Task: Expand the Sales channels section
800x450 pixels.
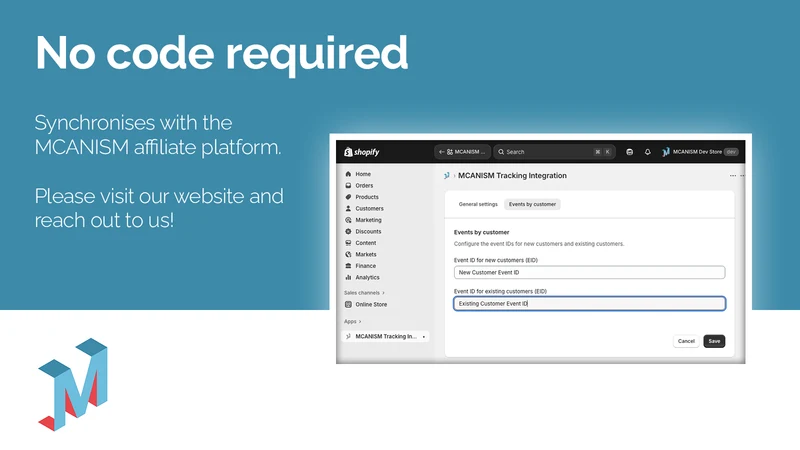Action: (364, 293)
